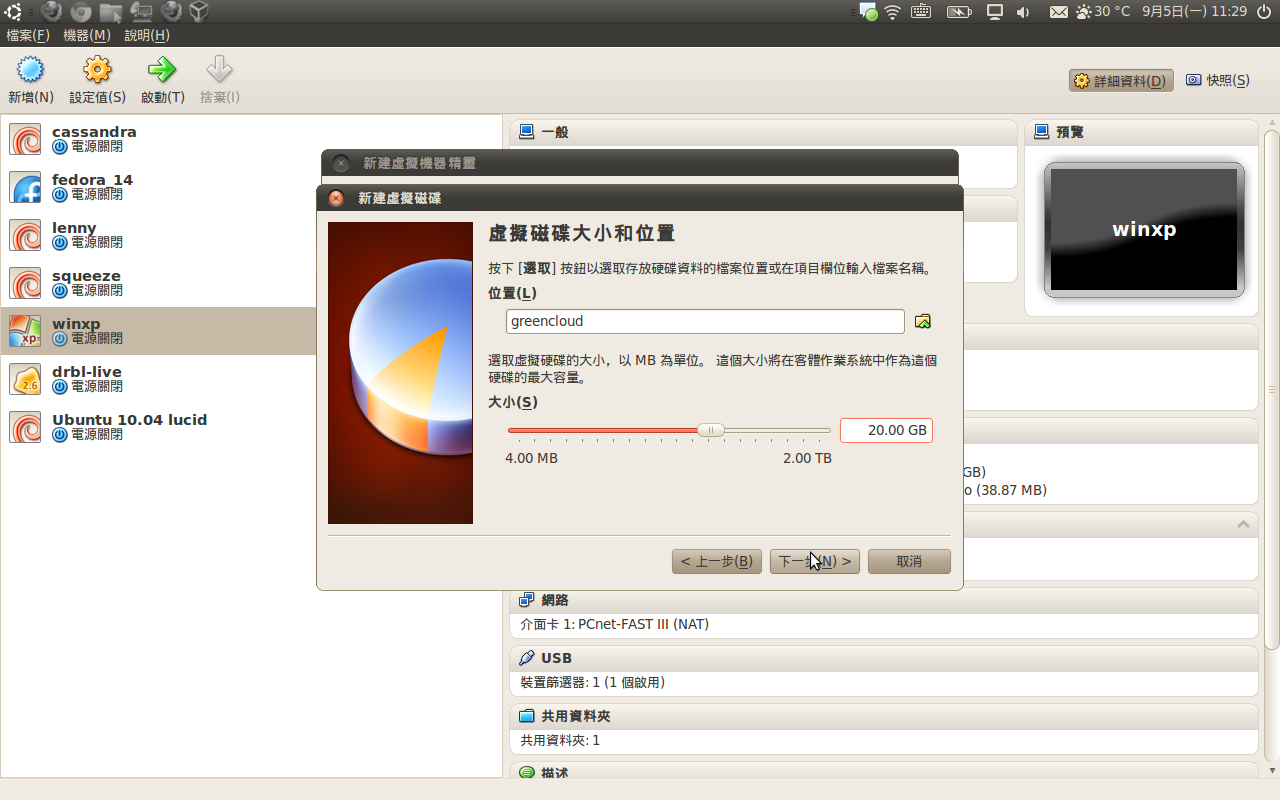Open the 說明(H) help menu

coord(147,35)
